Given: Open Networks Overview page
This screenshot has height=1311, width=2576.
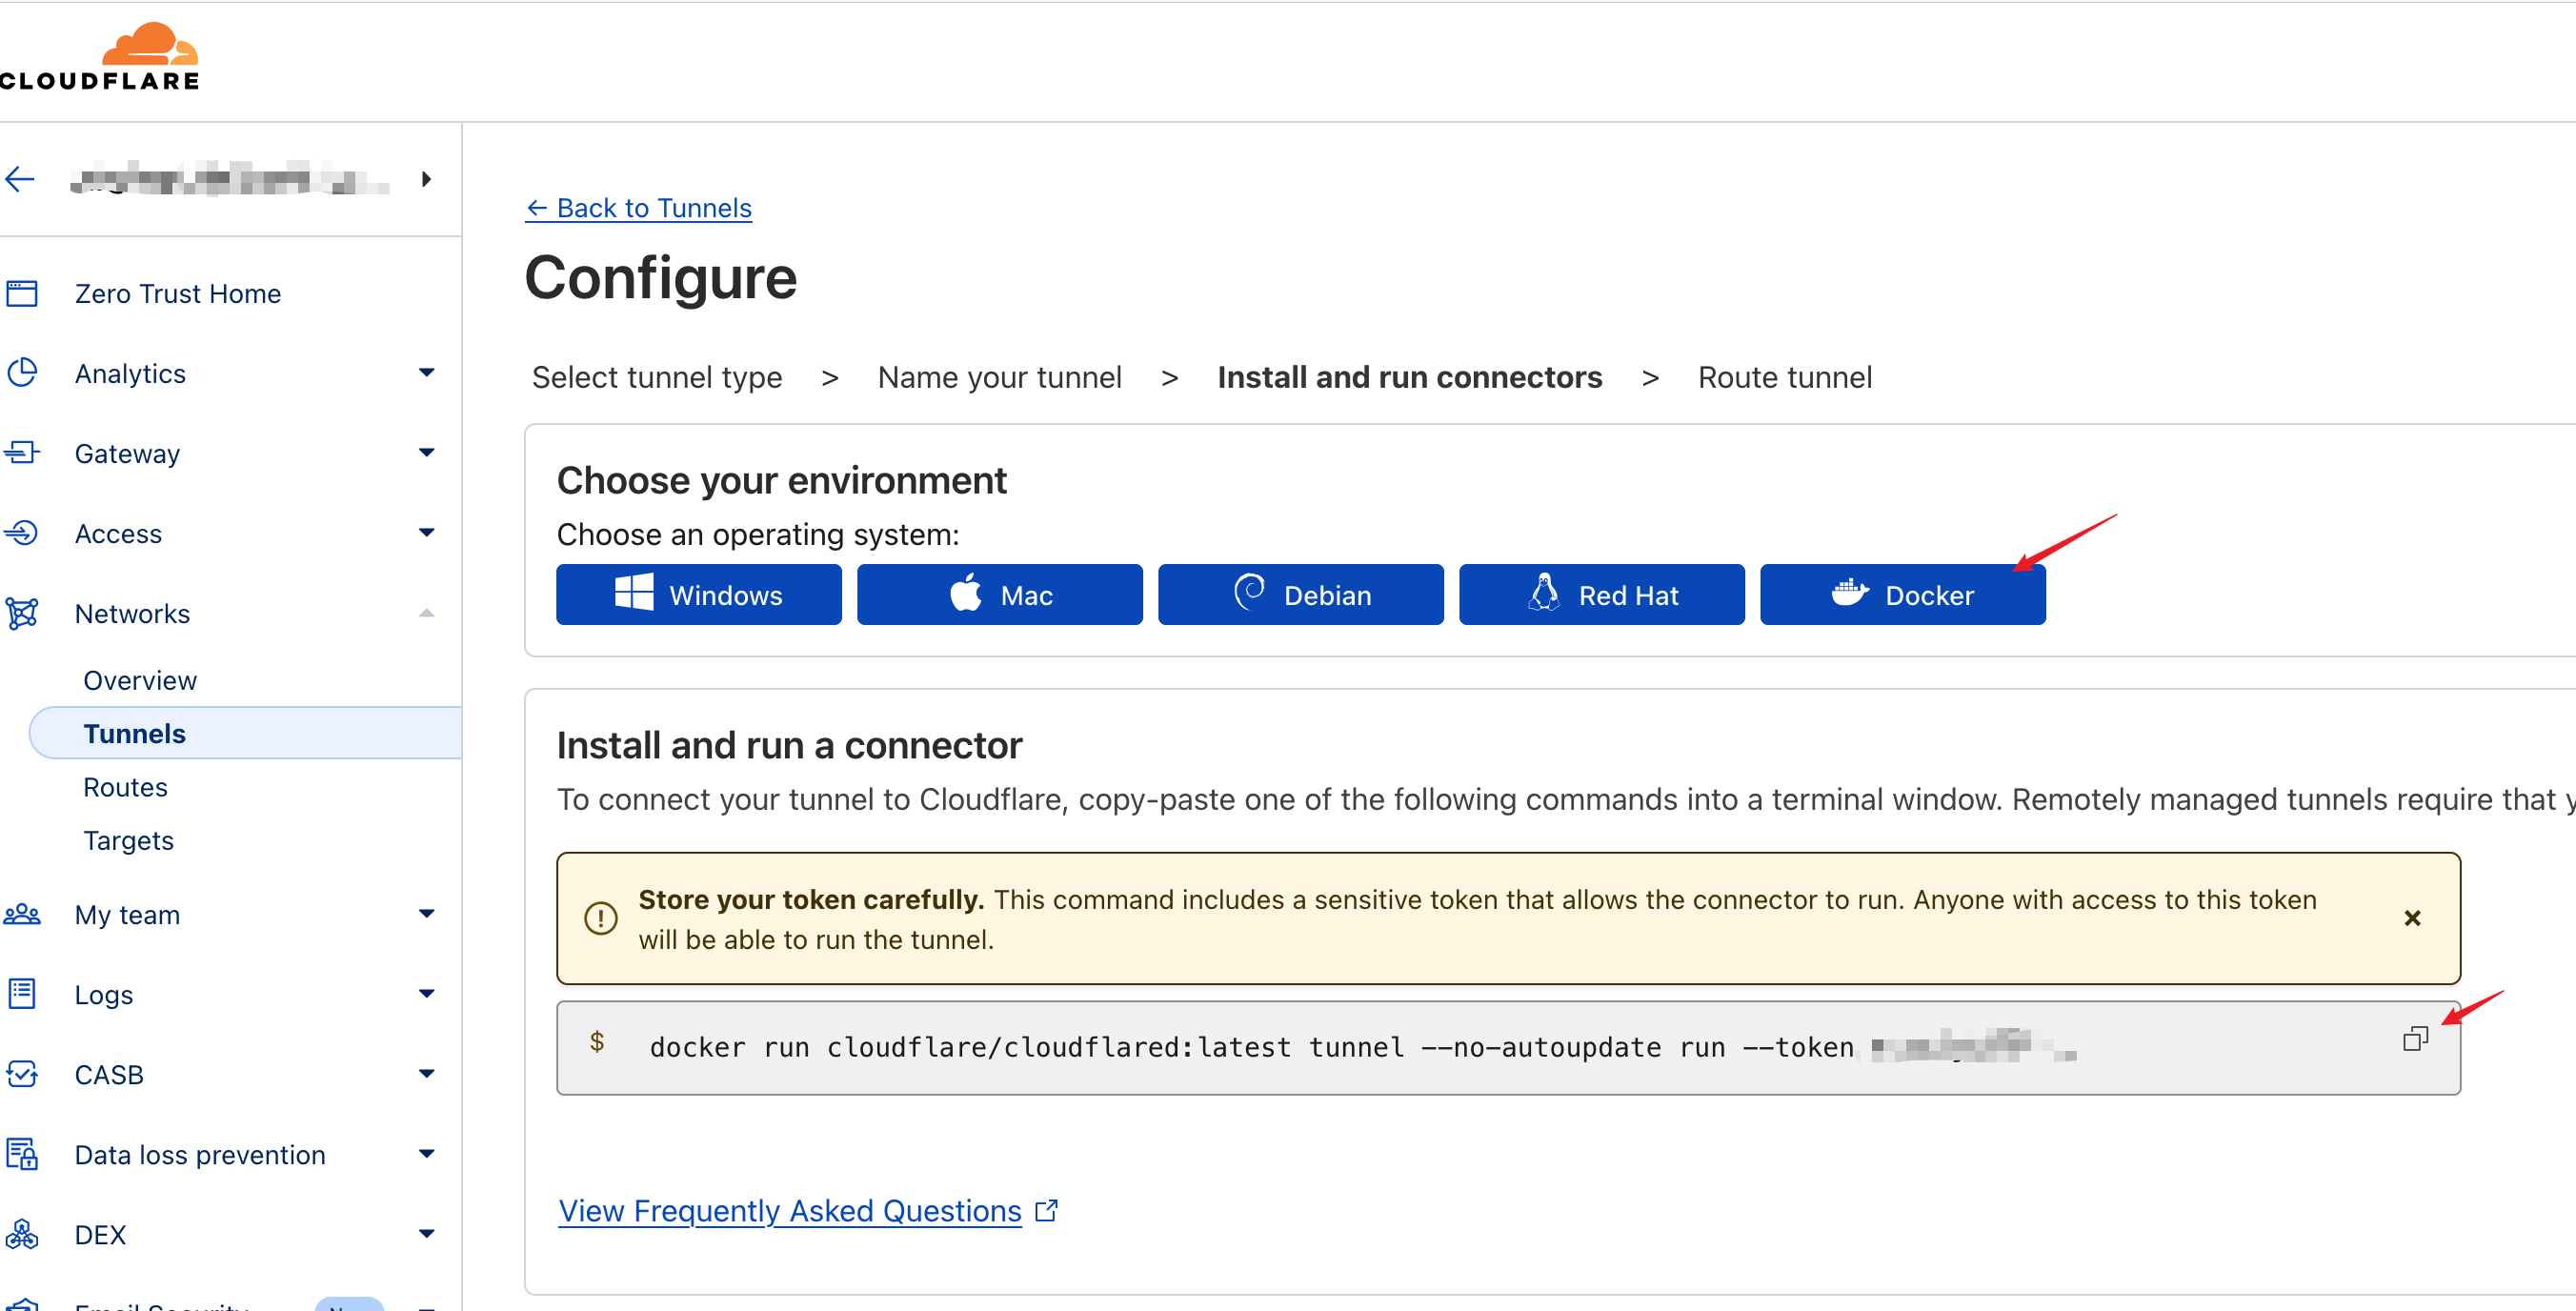Looking at the screenshot, I should pyautogui.click(x=140, y=680).
